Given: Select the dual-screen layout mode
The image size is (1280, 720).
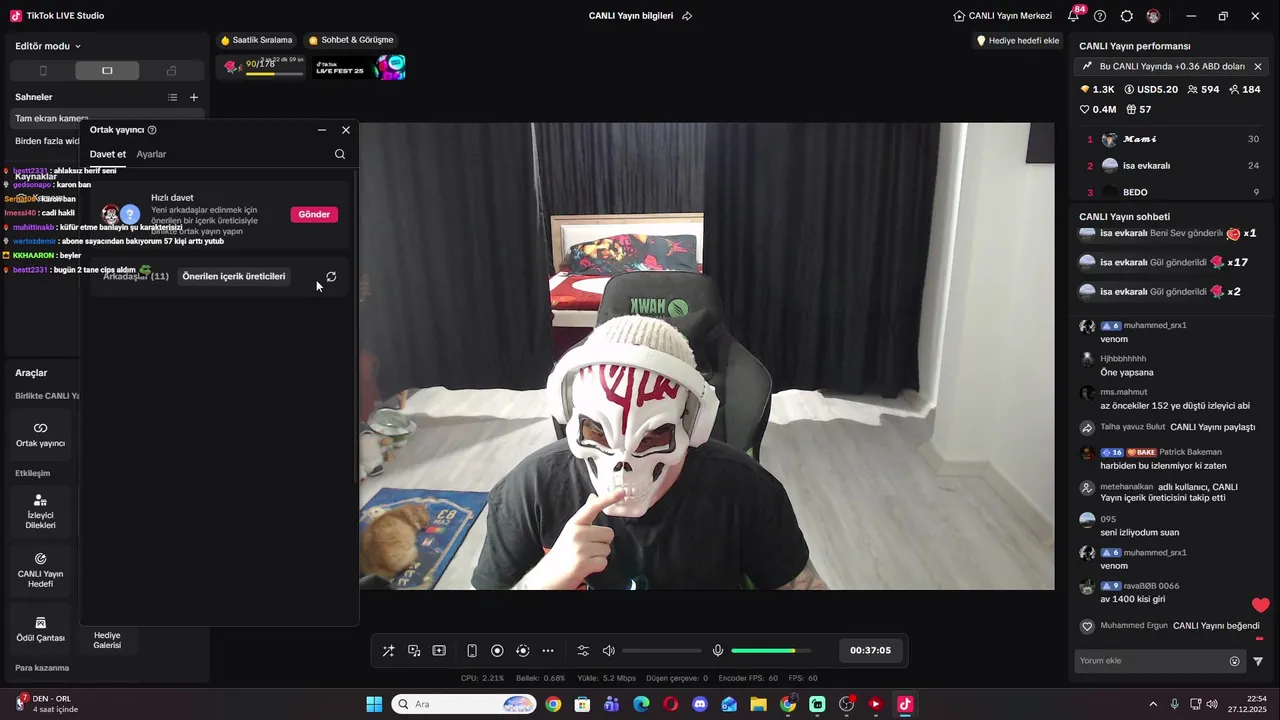Looking at the screenshot, I should [x=171, y=71].
